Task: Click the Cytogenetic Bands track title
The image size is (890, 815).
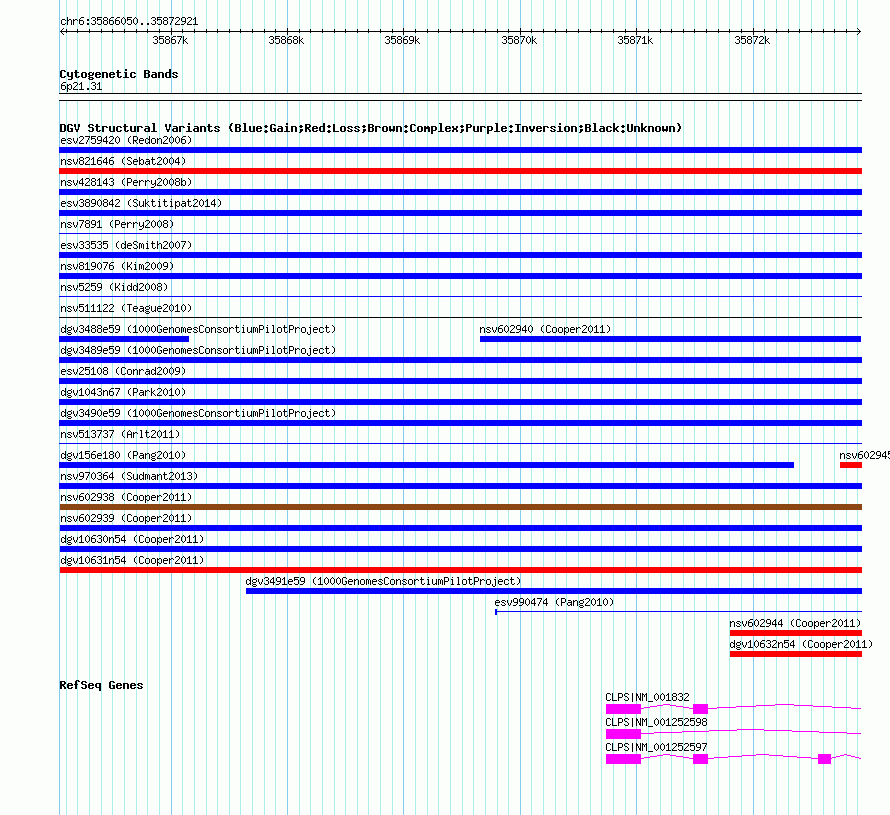Action: [x=119, y=74]
